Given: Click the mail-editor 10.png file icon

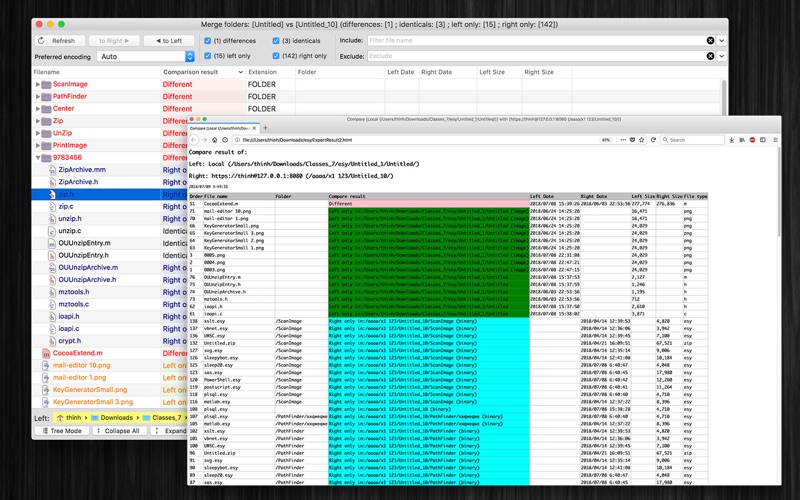Looking at the screenshot, I should click(46, 365).
